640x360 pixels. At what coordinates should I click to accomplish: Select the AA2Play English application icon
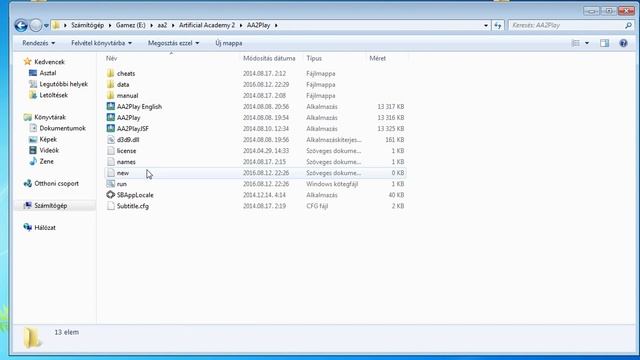click(111, 106)
